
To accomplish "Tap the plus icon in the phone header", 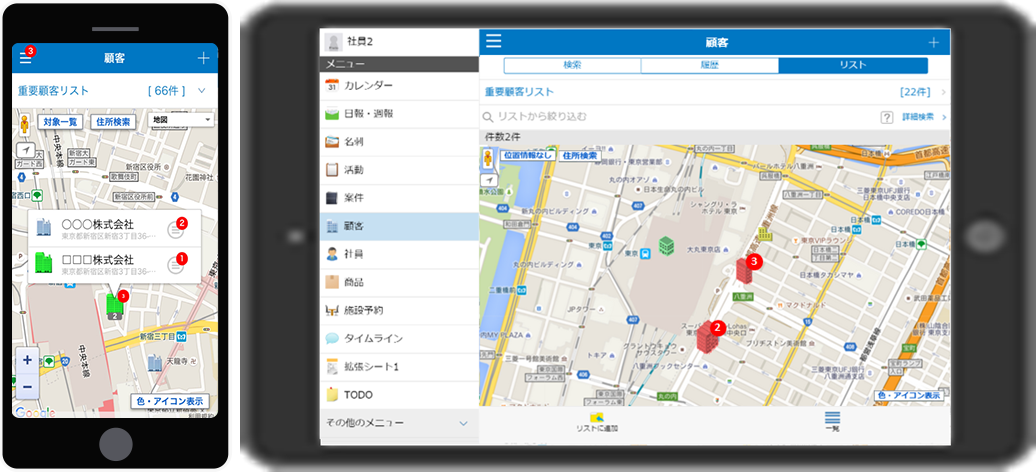I will pyautogui.click(x=204, y=58).
